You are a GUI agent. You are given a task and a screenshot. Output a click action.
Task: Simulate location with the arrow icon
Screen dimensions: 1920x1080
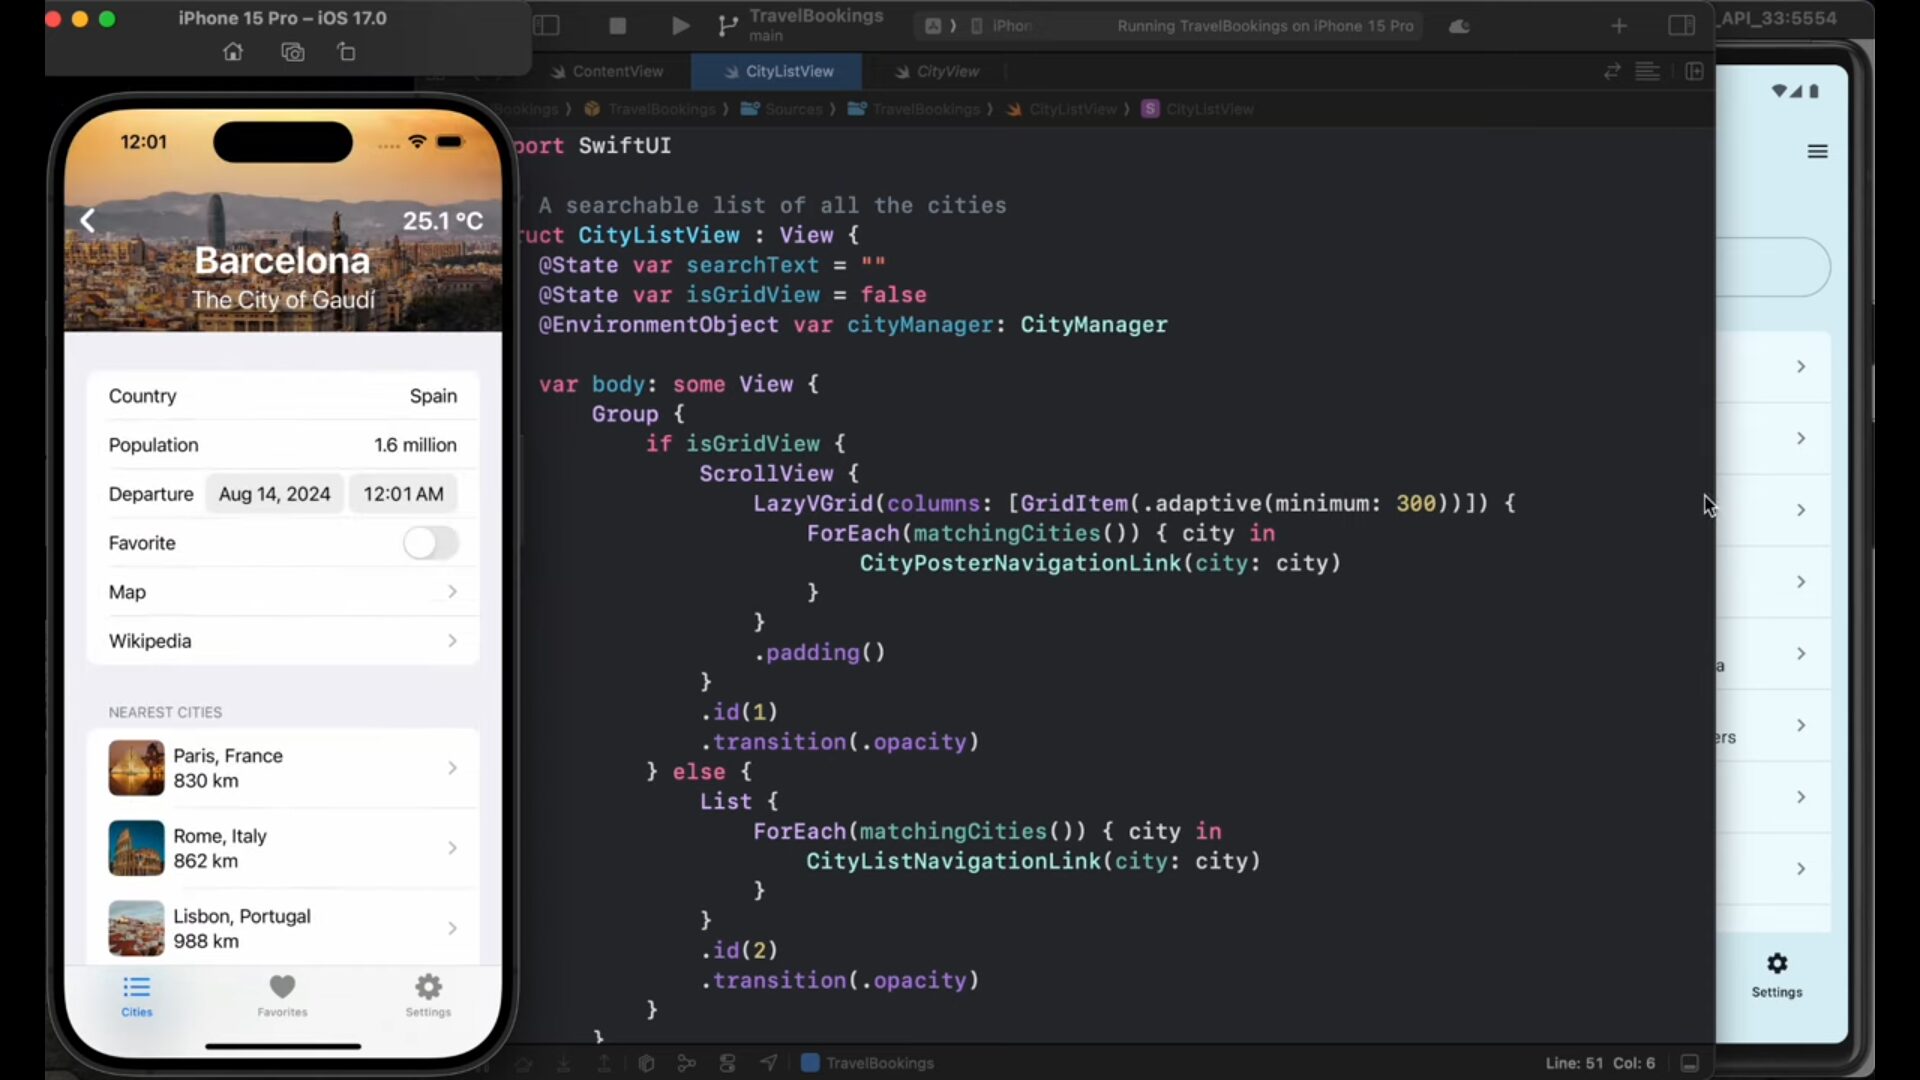[x=768, y=1063]
